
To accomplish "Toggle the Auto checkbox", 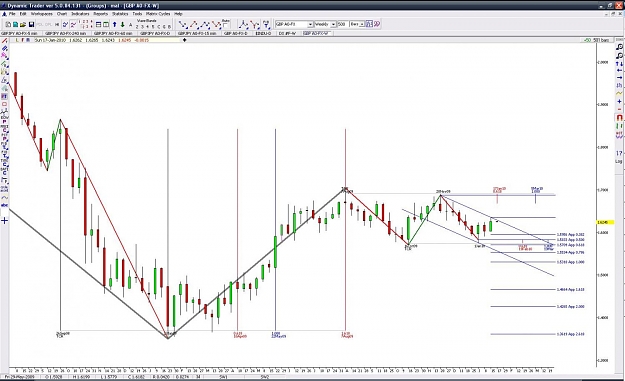I will click(225, 25).
